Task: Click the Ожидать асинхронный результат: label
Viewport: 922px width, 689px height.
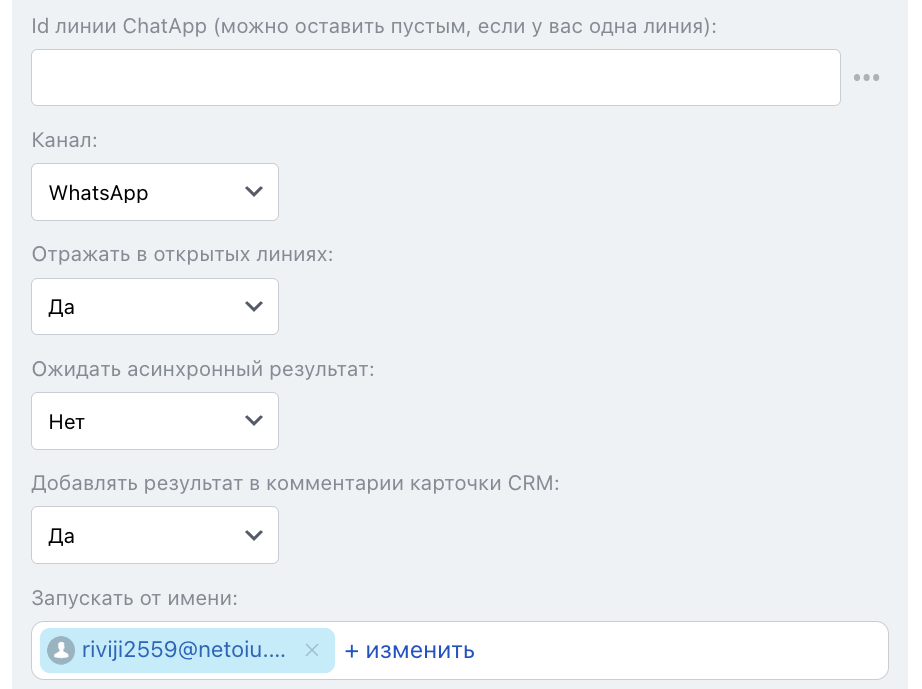Action: point(203,369)
